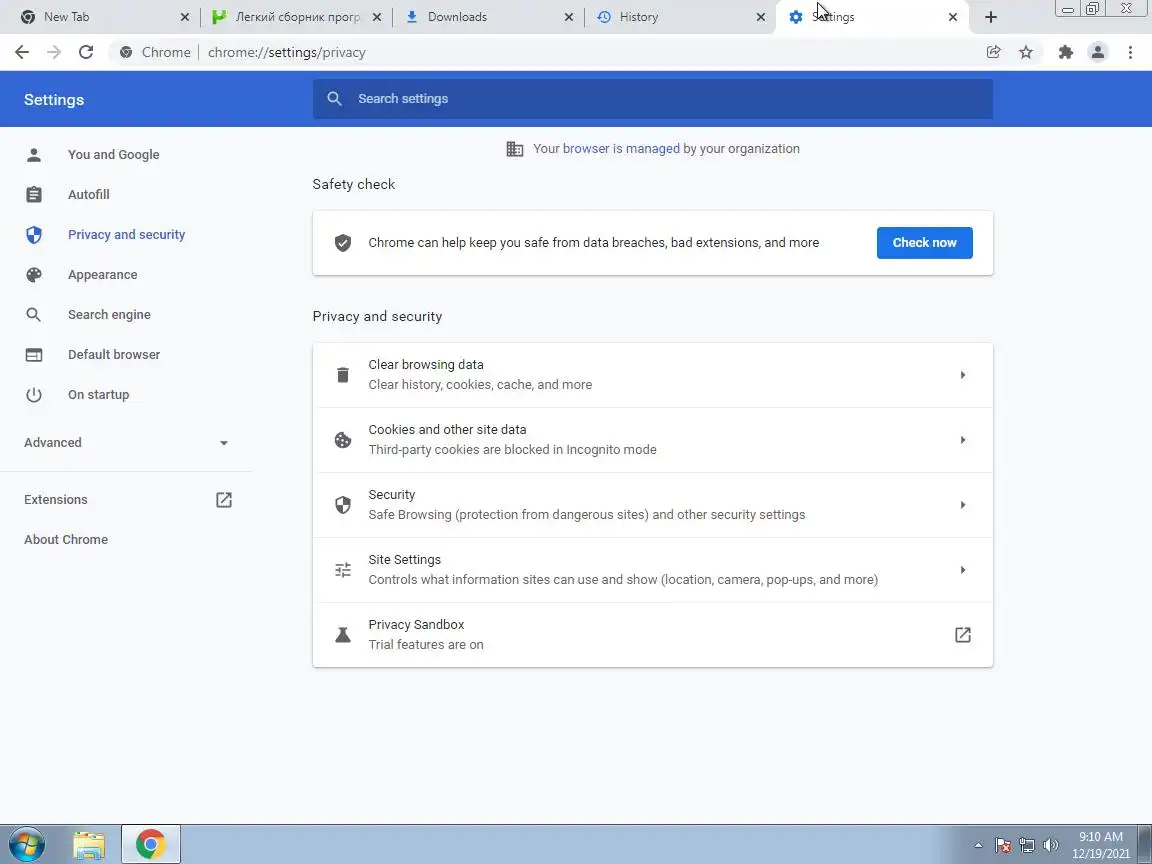Switch to the Downloads tab
Viewport: 1152px width, 864px height.
(489, 17)
